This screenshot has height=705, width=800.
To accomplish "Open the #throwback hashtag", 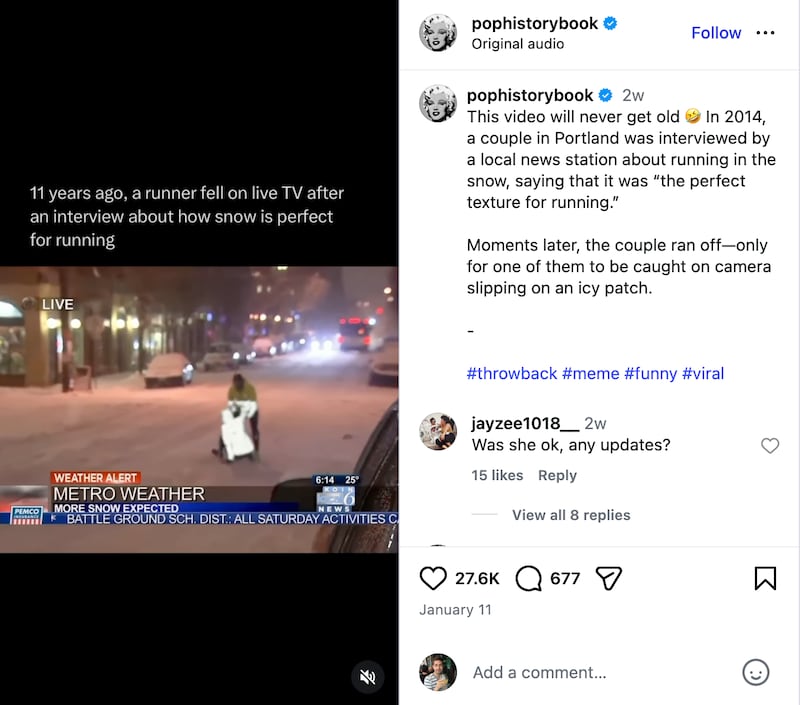I will click(x=511, y=373).
